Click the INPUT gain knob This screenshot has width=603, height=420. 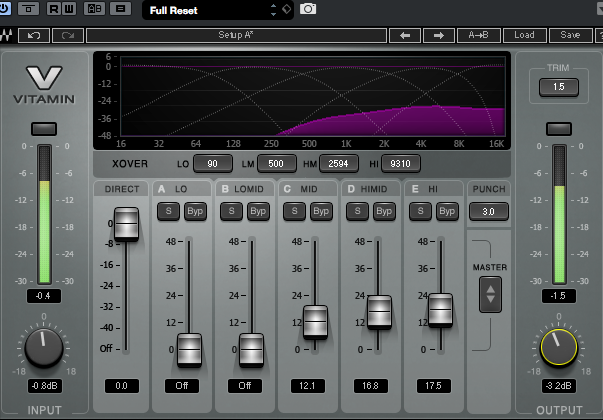[x=44, y=348]
